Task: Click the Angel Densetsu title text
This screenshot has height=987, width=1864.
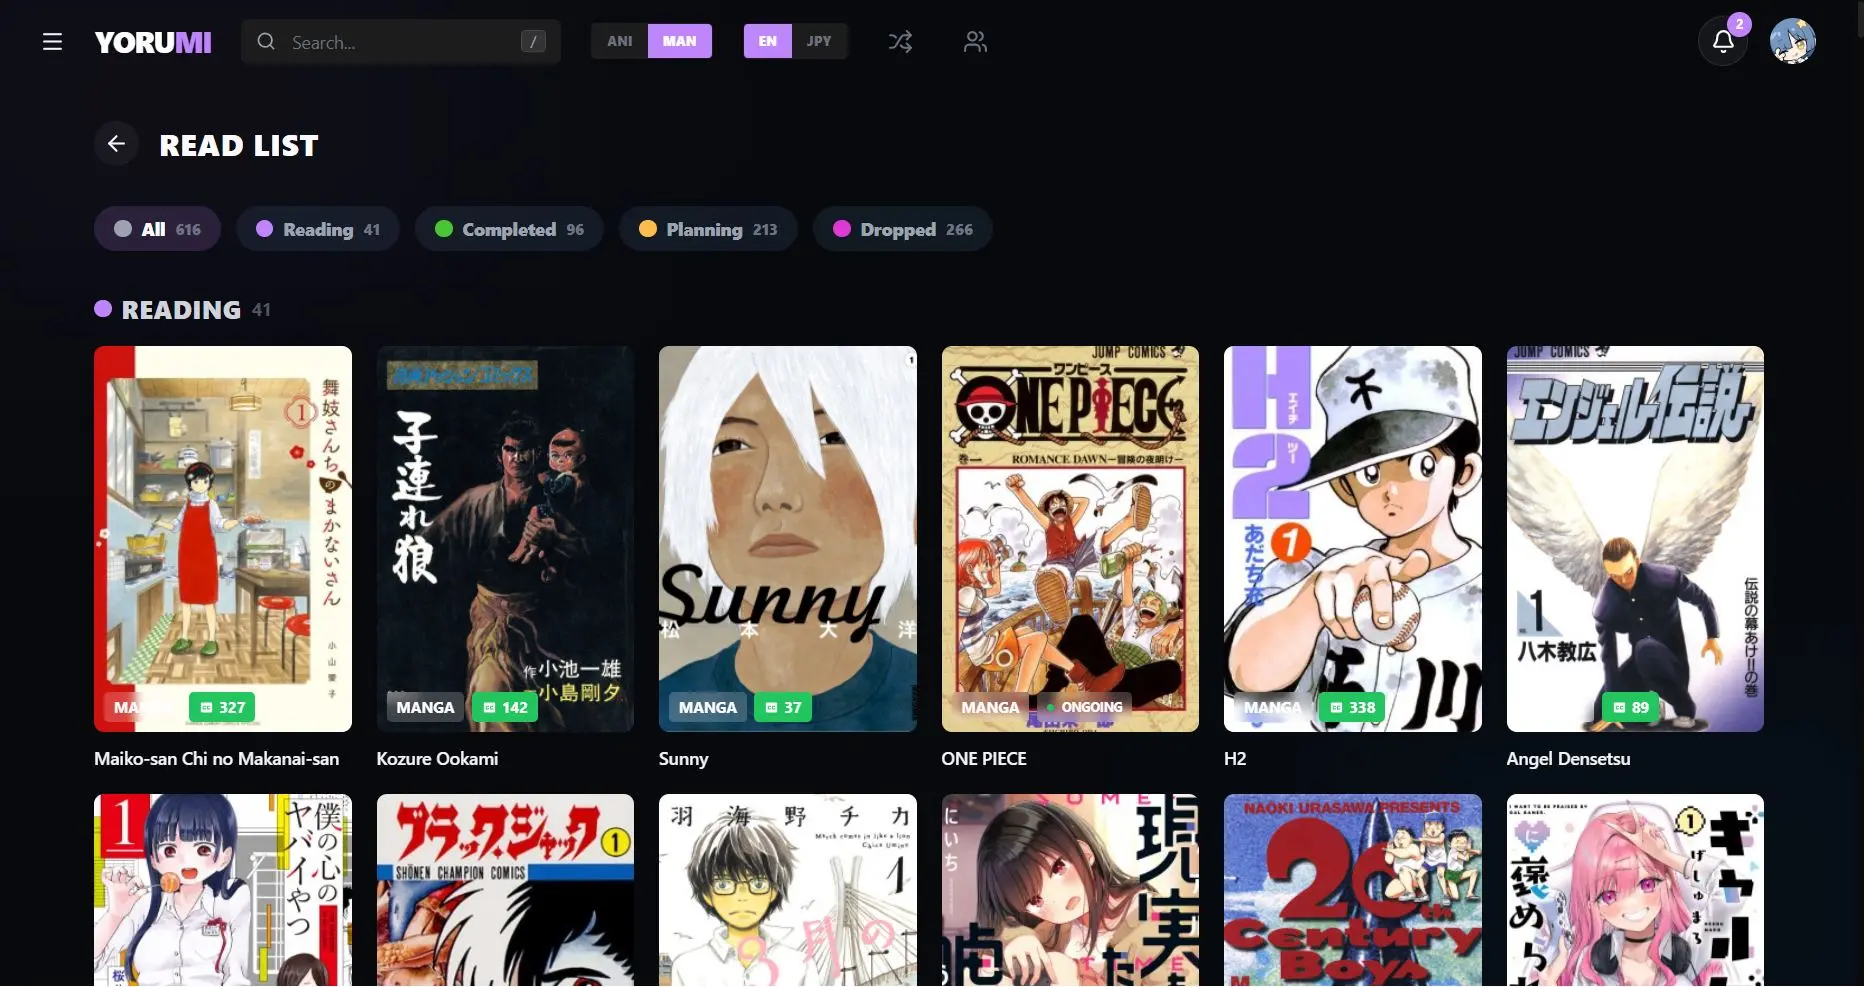Action: 1568,759
